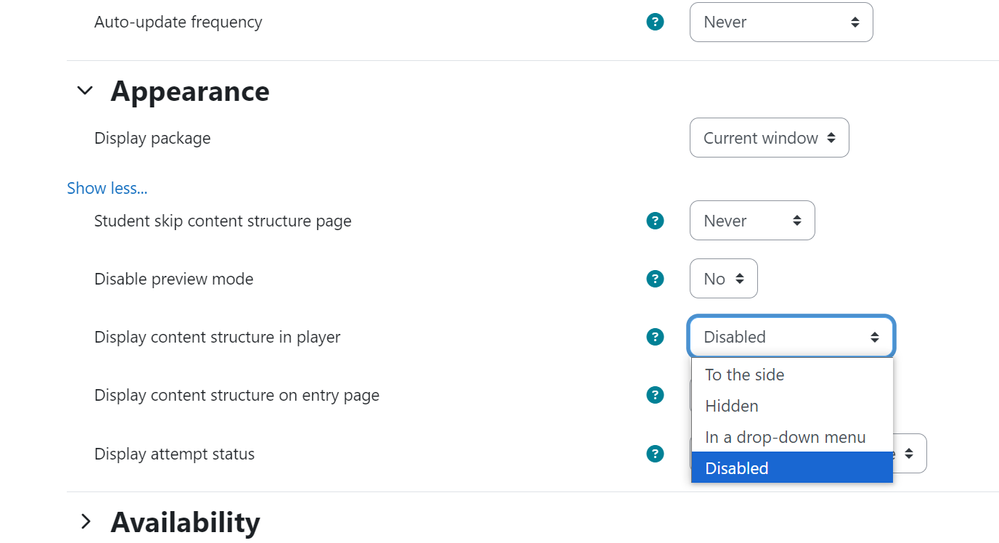999x543 pixels.
Task: Collapse the Appearance section chevron
Action: [85, 91]
